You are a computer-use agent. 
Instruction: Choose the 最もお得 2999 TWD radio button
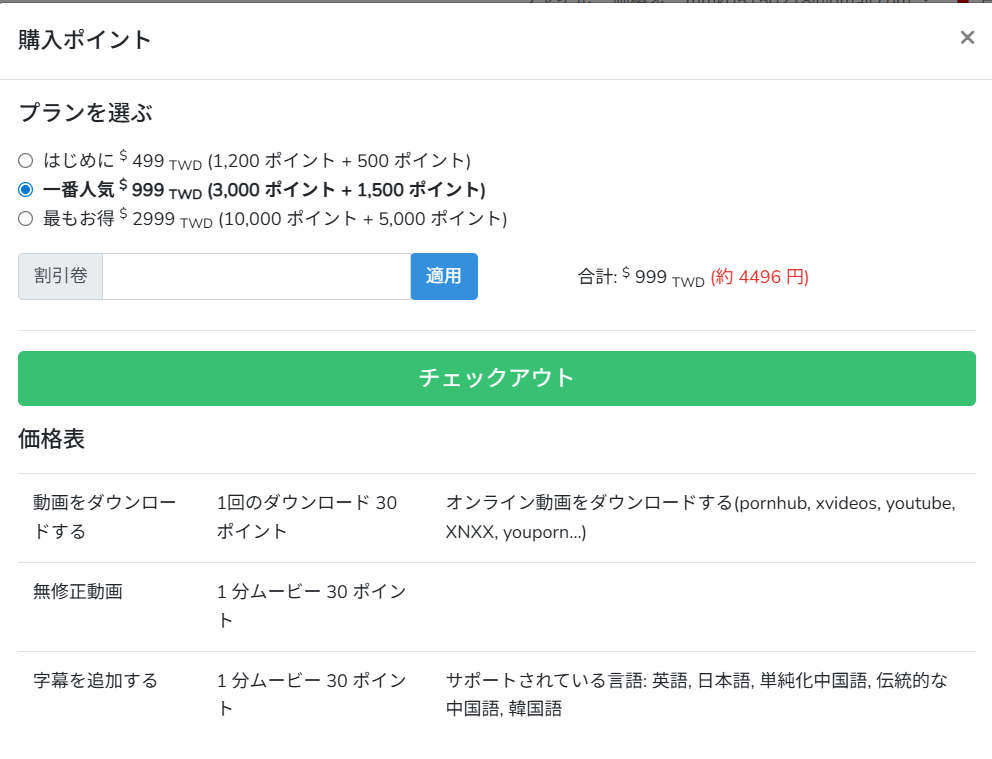[26, 218]
